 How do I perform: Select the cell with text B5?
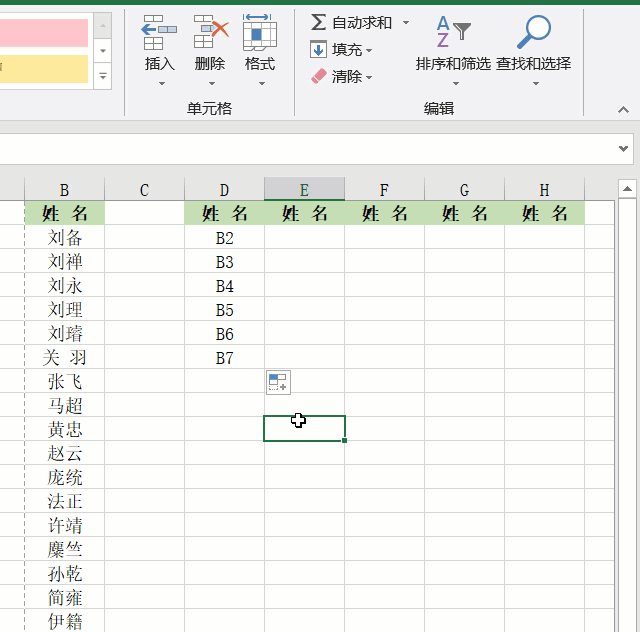click(224, 309)
